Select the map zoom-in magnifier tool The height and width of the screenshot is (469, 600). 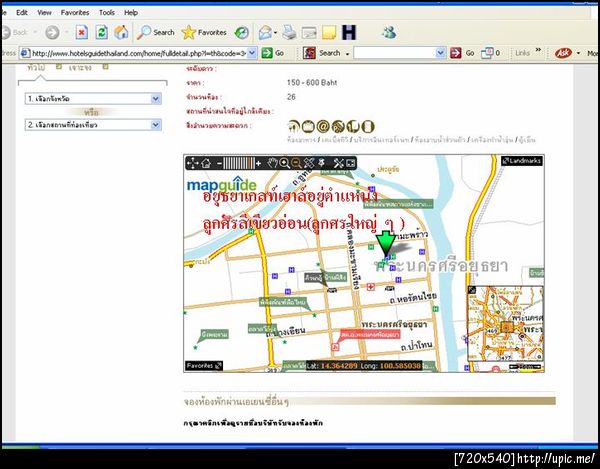[x=285, y=163]
